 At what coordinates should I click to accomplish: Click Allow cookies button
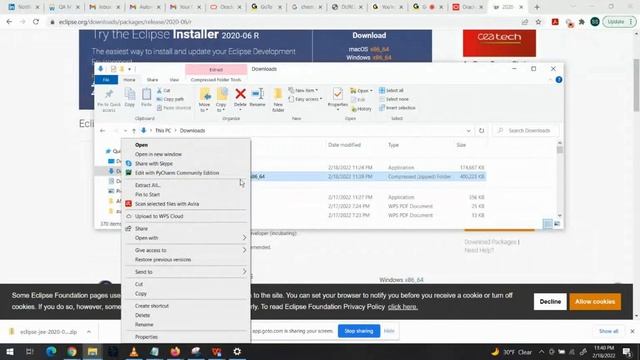(595, 302)
